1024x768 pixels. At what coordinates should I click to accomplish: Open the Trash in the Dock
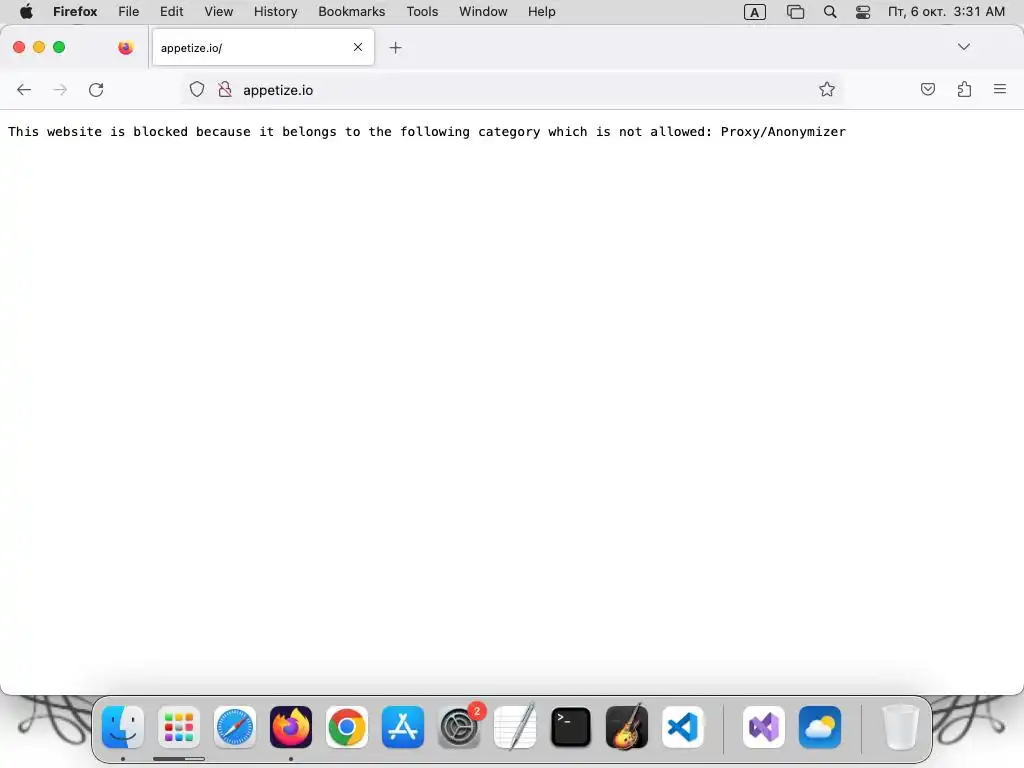pyautogui.click(x=901, y=727)
